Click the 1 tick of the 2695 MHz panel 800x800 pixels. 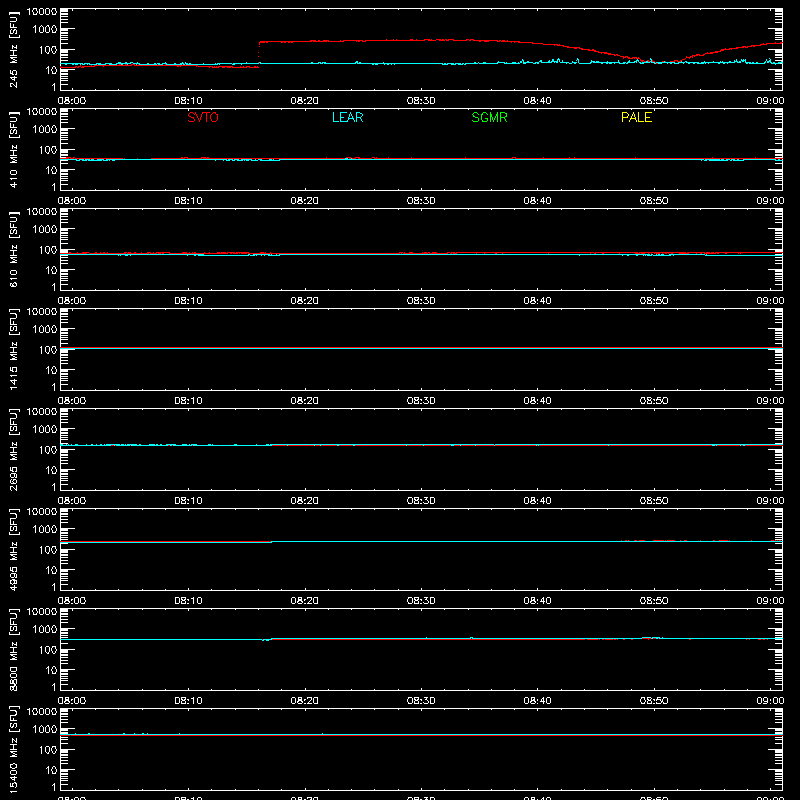(x=54, y=487)
